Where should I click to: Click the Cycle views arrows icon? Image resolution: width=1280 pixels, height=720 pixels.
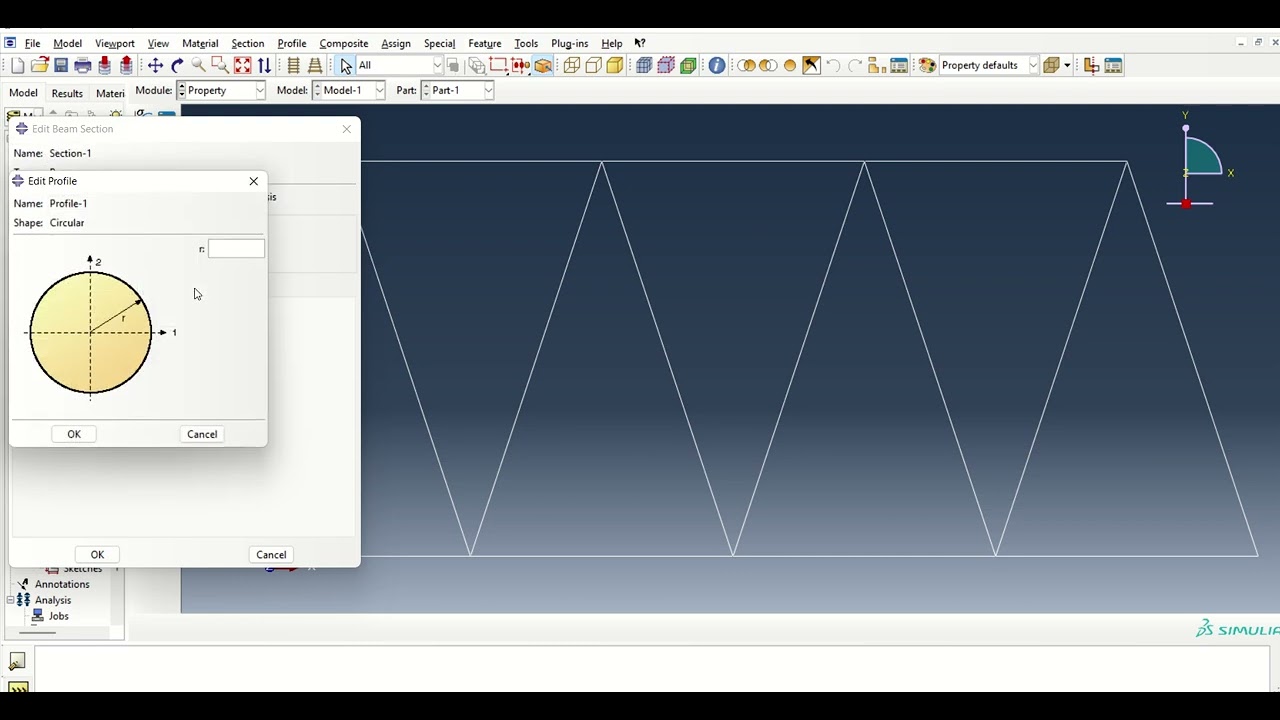tap(264, 66)
